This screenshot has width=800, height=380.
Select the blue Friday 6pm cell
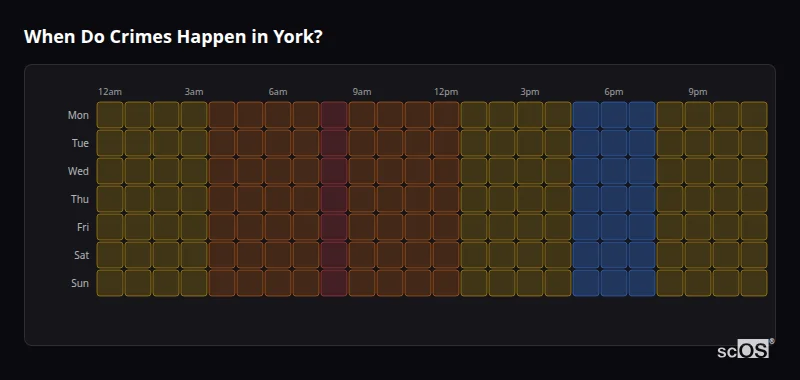[x=614, y=227]
